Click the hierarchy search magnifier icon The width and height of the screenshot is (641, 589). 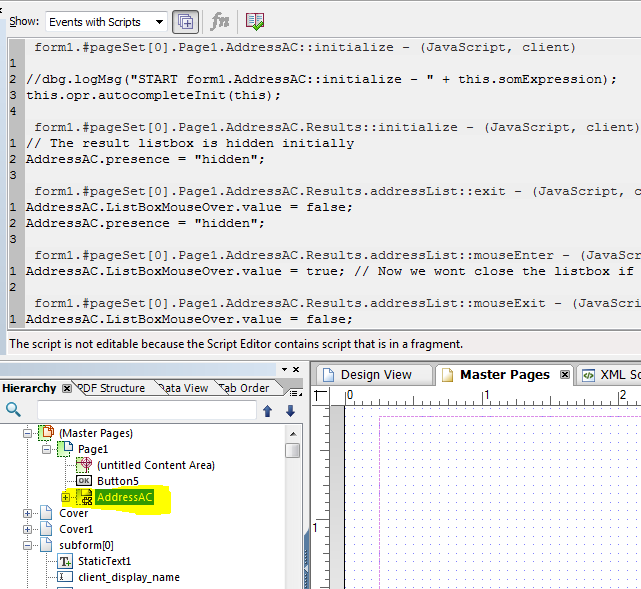(13, 410)
